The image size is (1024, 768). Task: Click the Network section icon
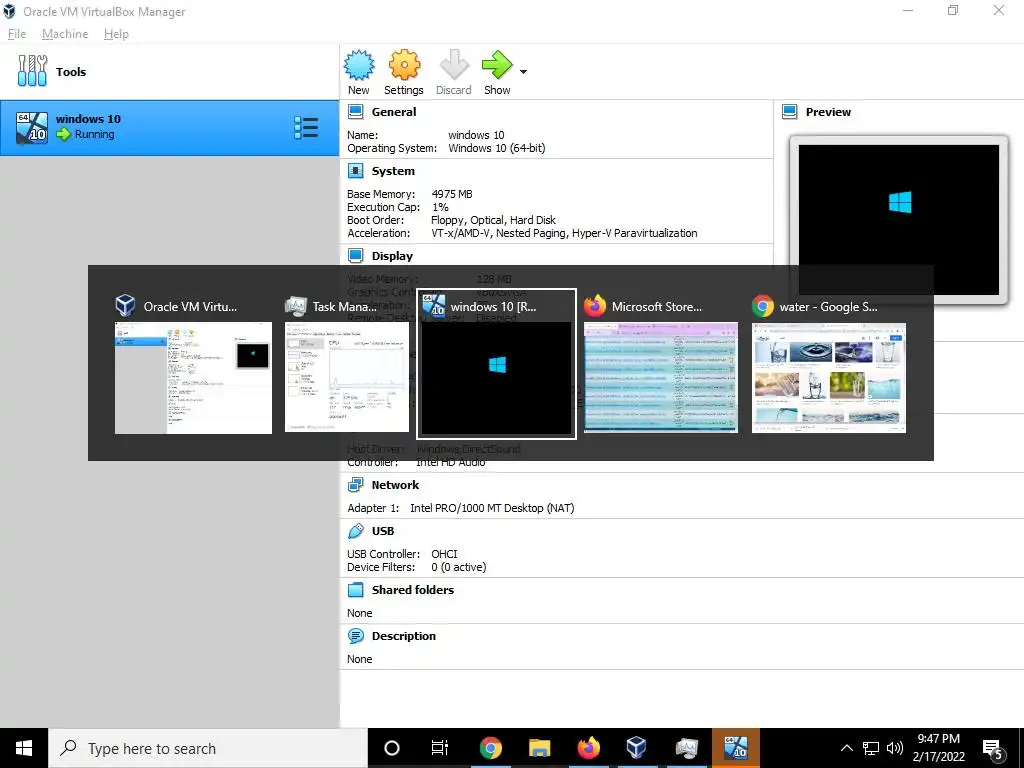pos(356,485)
